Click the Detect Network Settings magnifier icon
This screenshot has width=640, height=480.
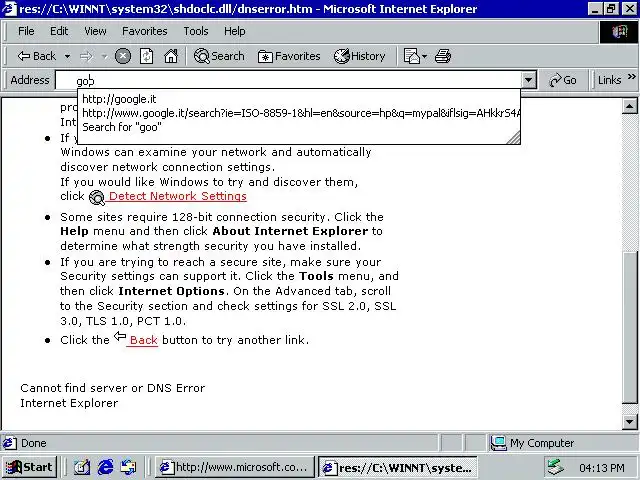tap(97, 198)
